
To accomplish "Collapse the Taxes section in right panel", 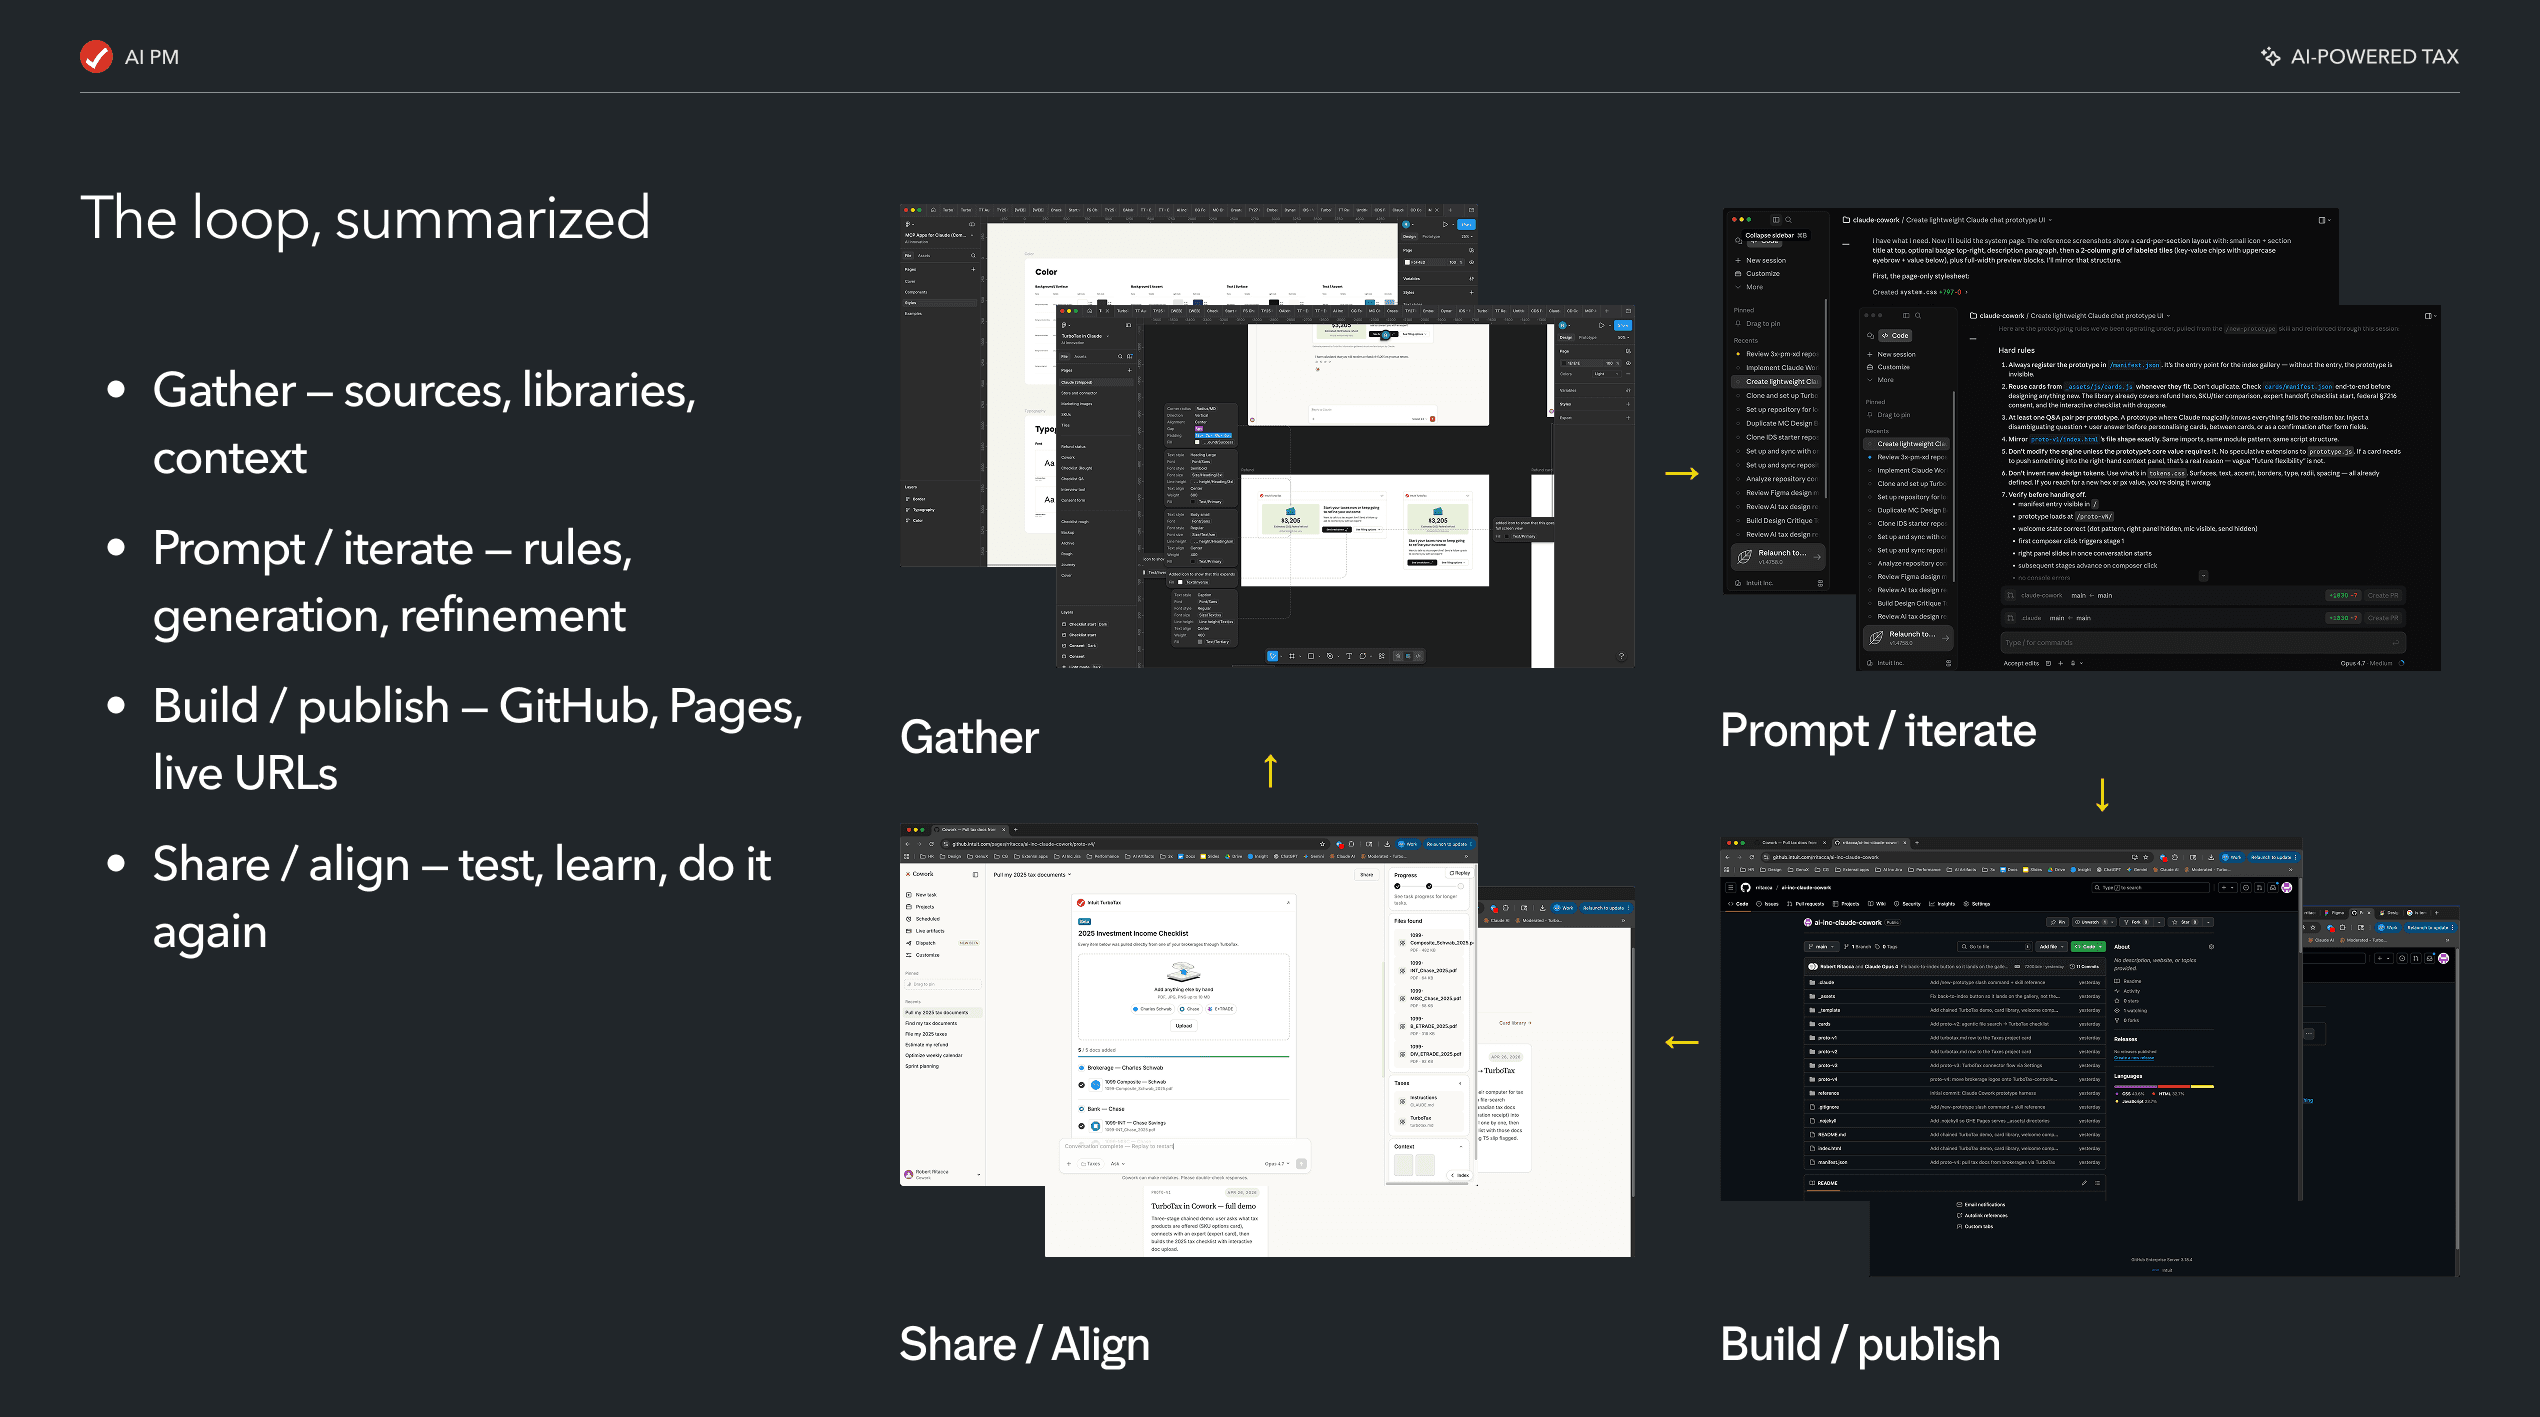I will pyautogui.click(x=1460, y=1083).
